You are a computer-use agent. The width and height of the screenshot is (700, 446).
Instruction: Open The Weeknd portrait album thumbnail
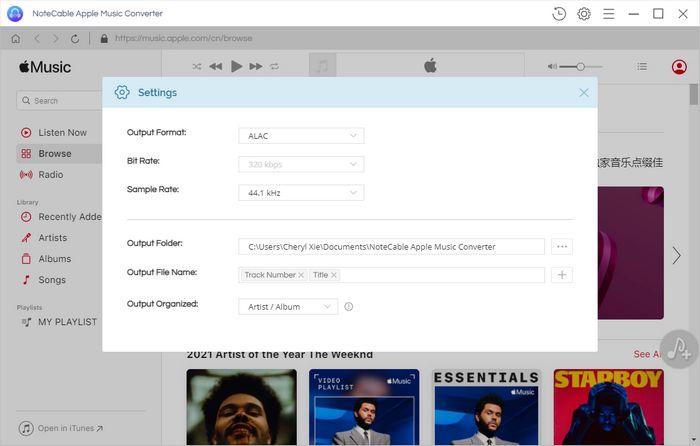242,407
